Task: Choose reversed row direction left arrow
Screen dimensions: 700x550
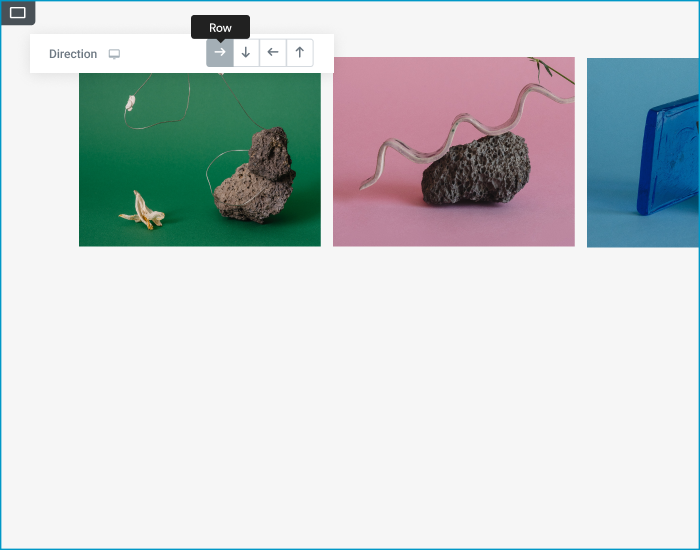Action: 273,53
